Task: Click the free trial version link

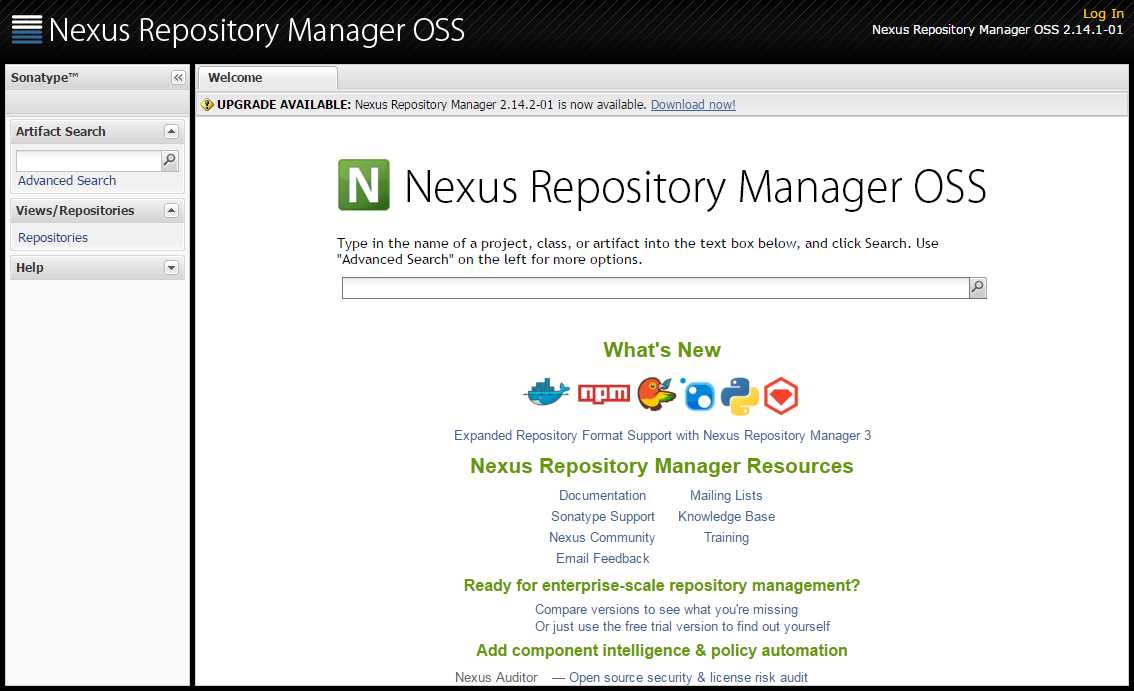Action: point(682,627)
